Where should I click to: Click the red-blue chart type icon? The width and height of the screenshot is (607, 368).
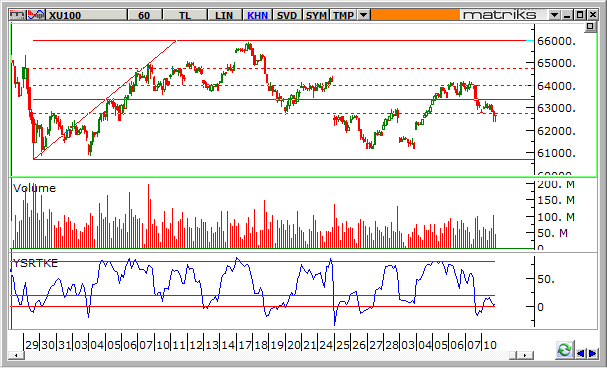[x=36, y=15]
